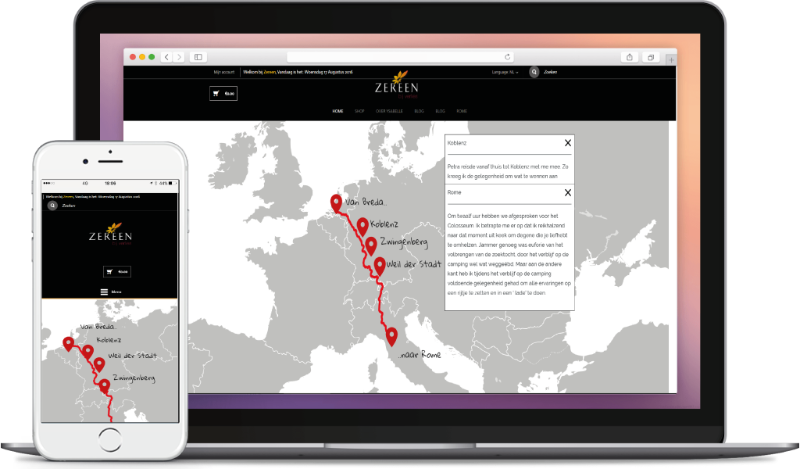Viewport: 800px width, 469px height.
Task: Close the Rome info panel
Action: tap(567, 191)
